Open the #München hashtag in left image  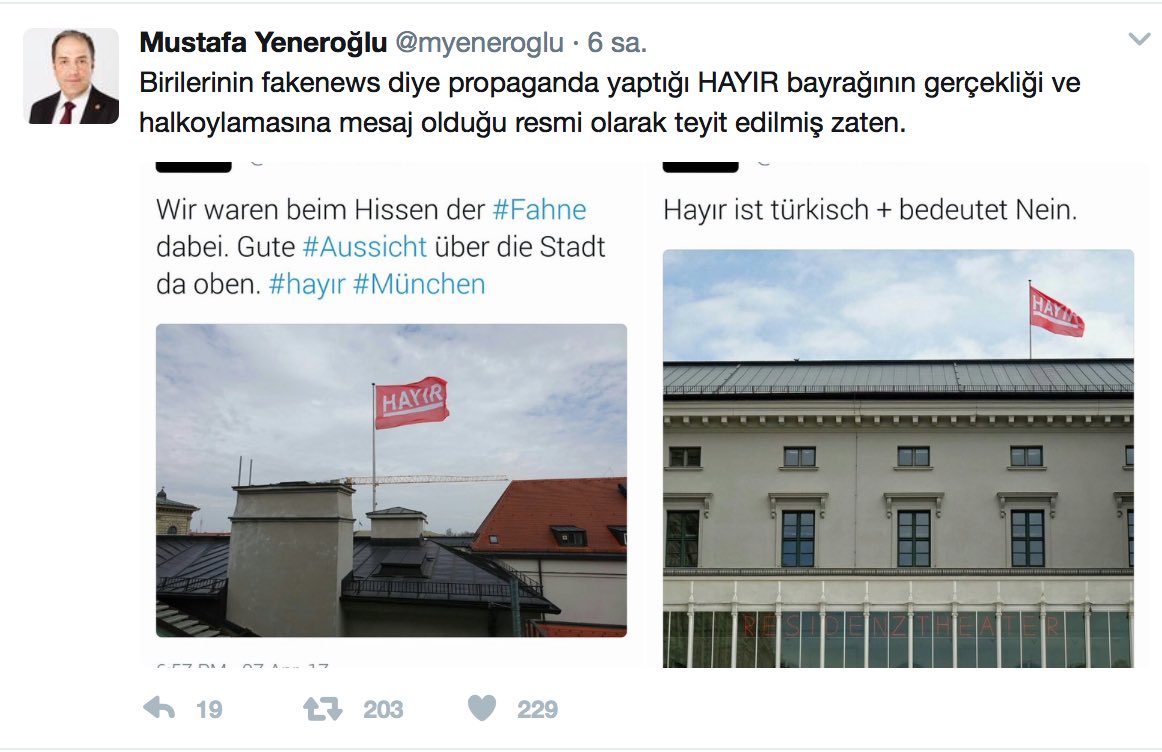click(x=419, y=285)
